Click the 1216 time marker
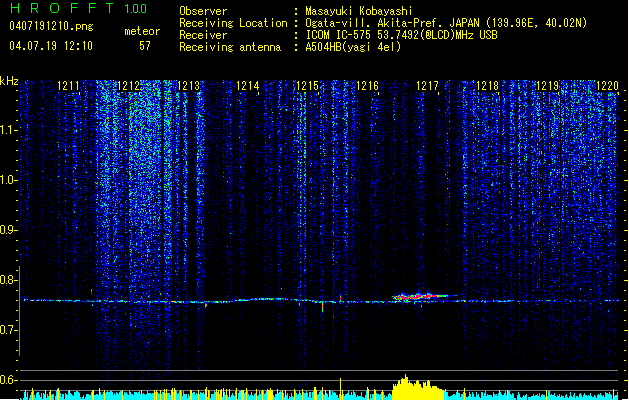The width and height of the screenshot is (629, 400). click(x=367, y=86)
